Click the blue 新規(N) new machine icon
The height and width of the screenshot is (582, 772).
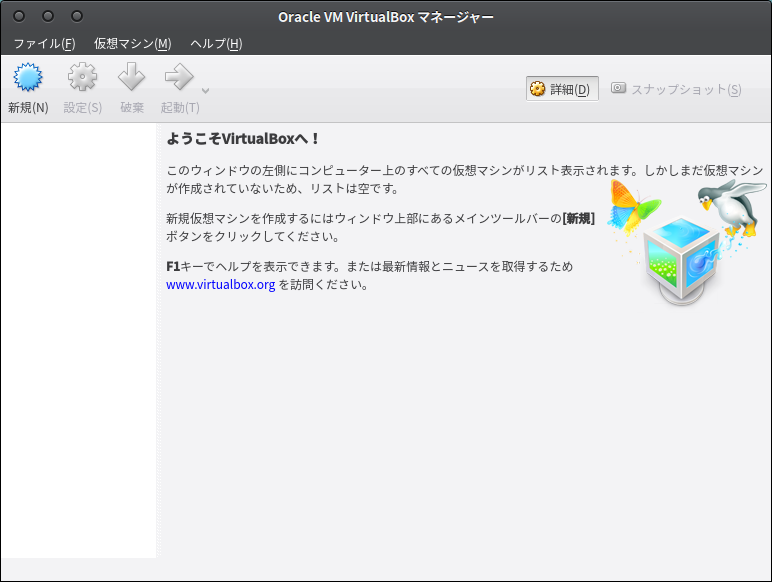coord(28,77)
